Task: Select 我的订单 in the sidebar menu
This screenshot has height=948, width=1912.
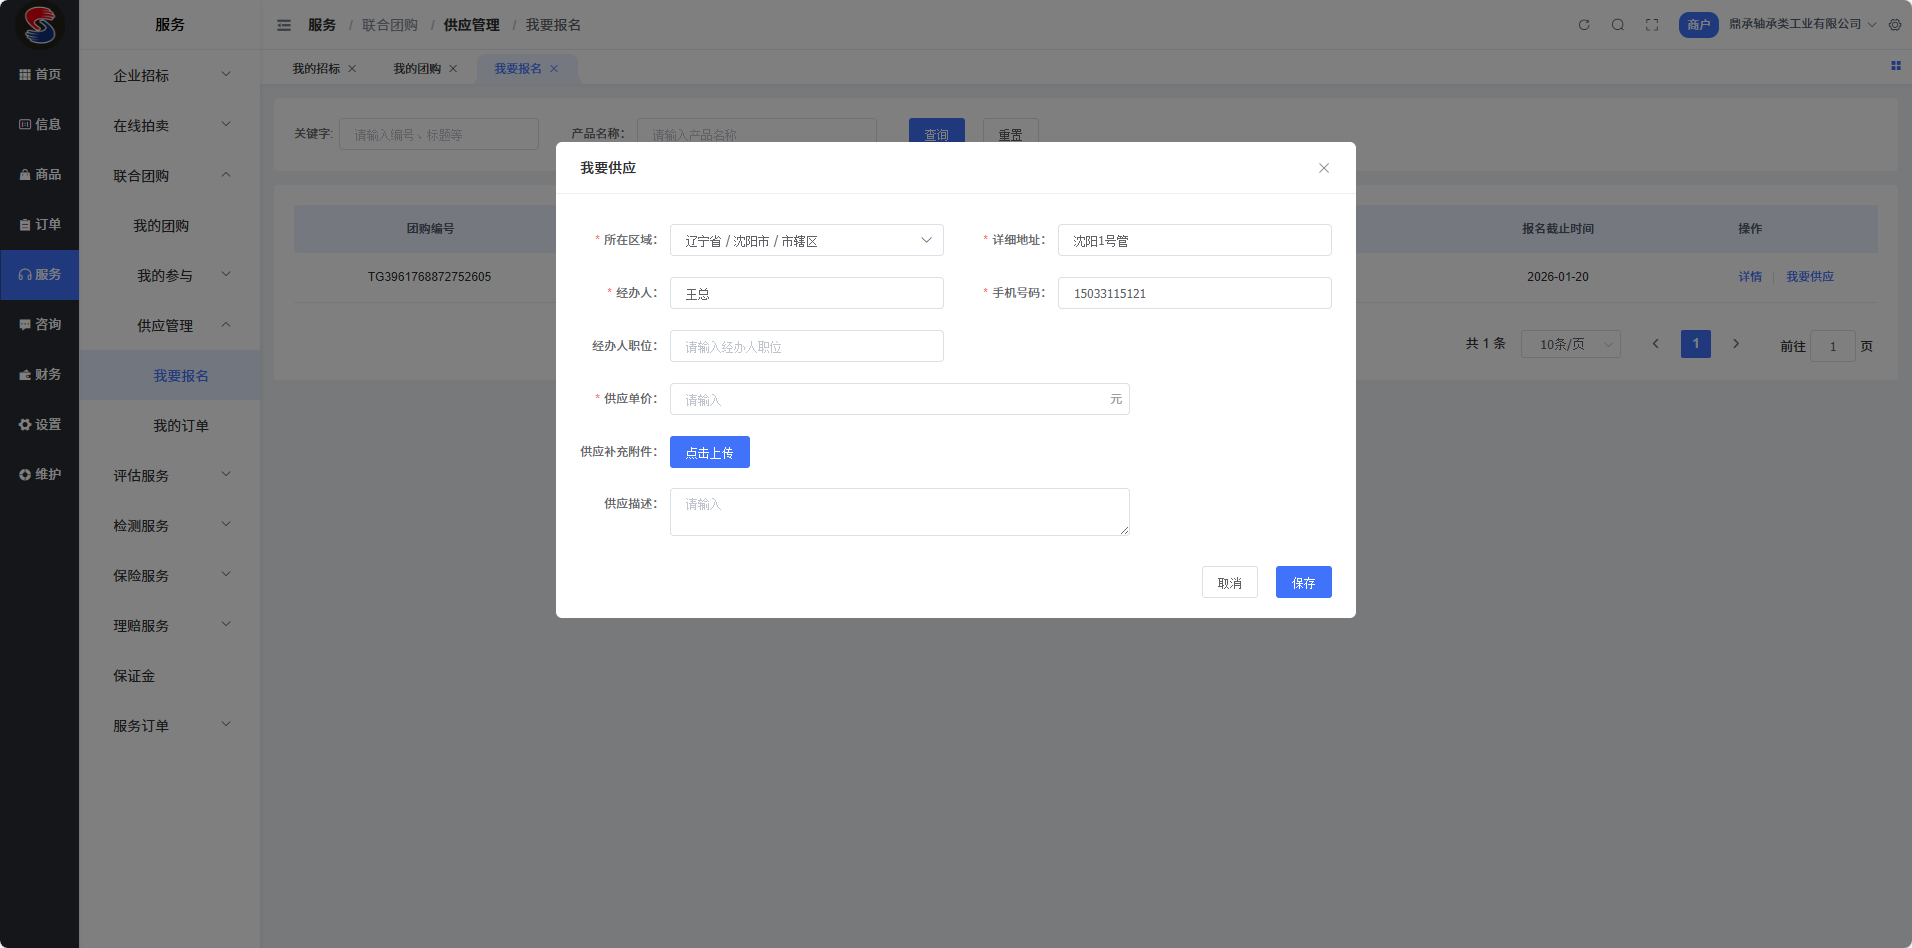Action: pyautogui.click(x=181, y=426)
